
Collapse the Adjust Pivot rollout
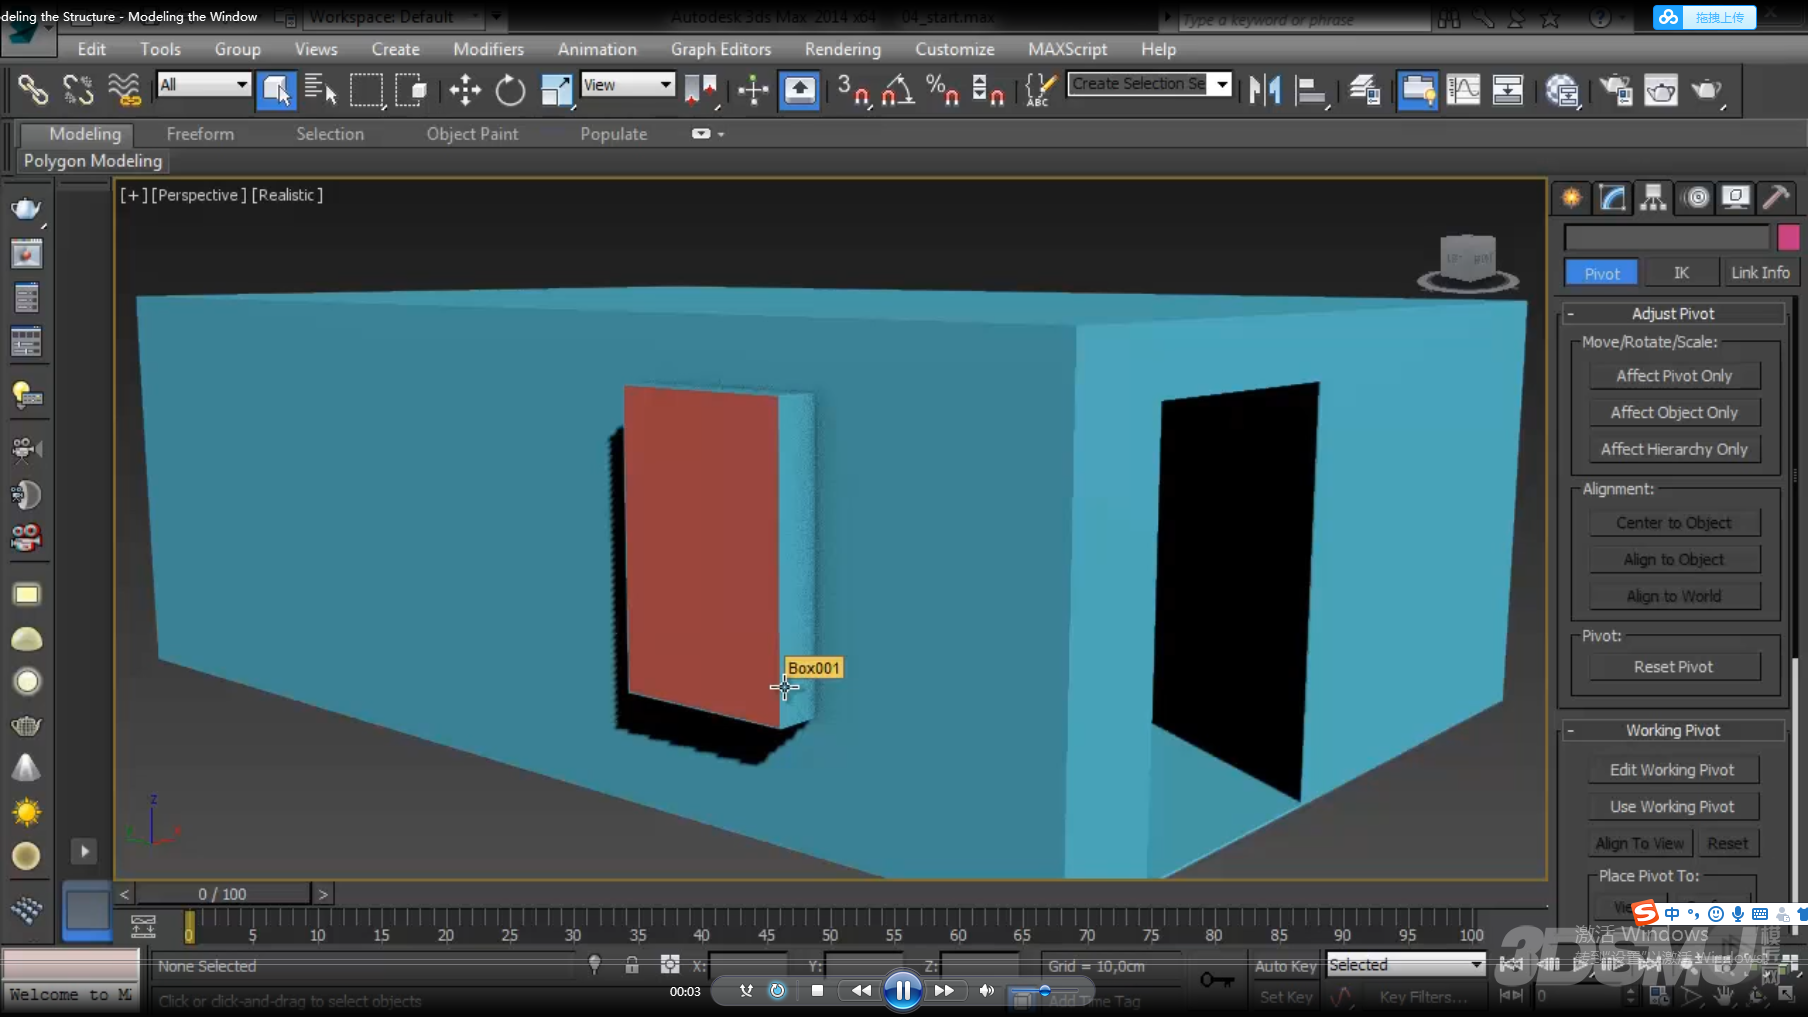pyautogui.click(x=1570, y=314)
